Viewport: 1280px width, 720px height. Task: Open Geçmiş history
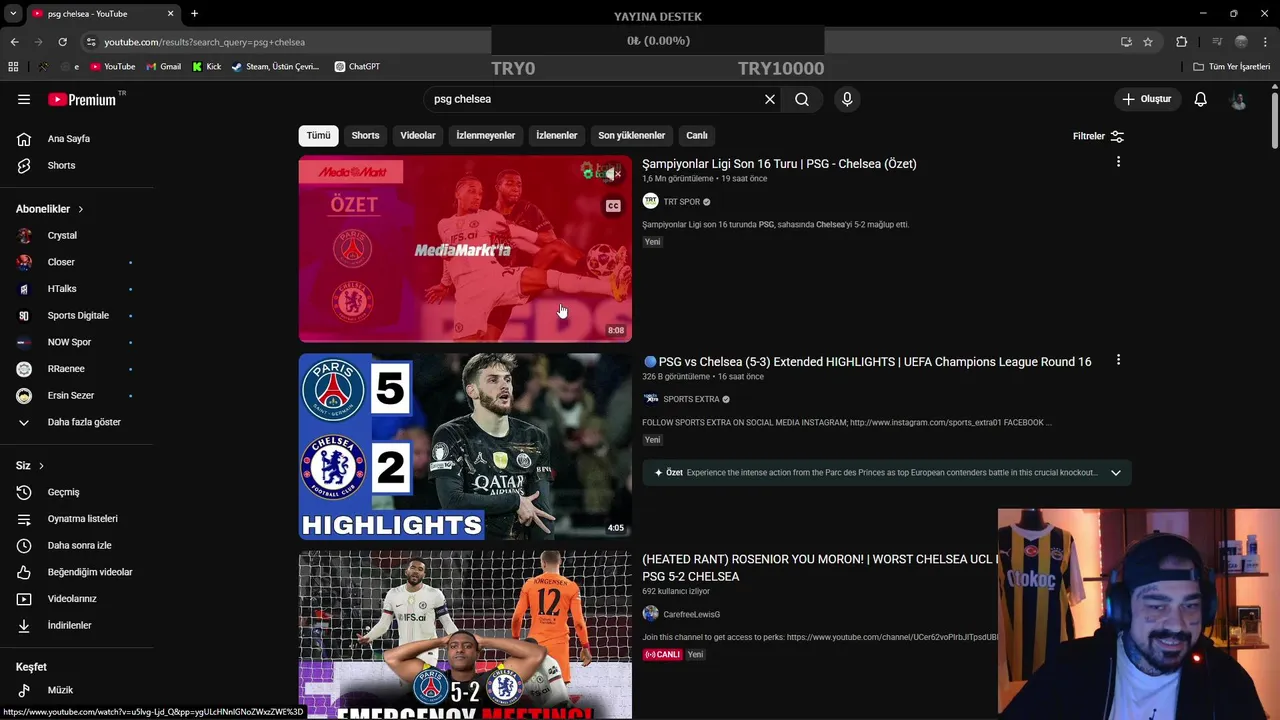(63, 492)
